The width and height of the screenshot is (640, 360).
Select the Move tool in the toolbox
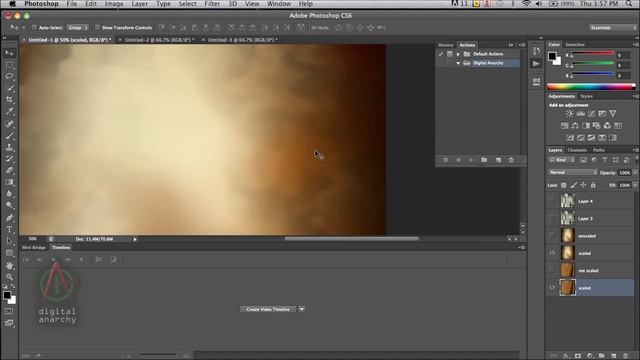pos(9,53)
